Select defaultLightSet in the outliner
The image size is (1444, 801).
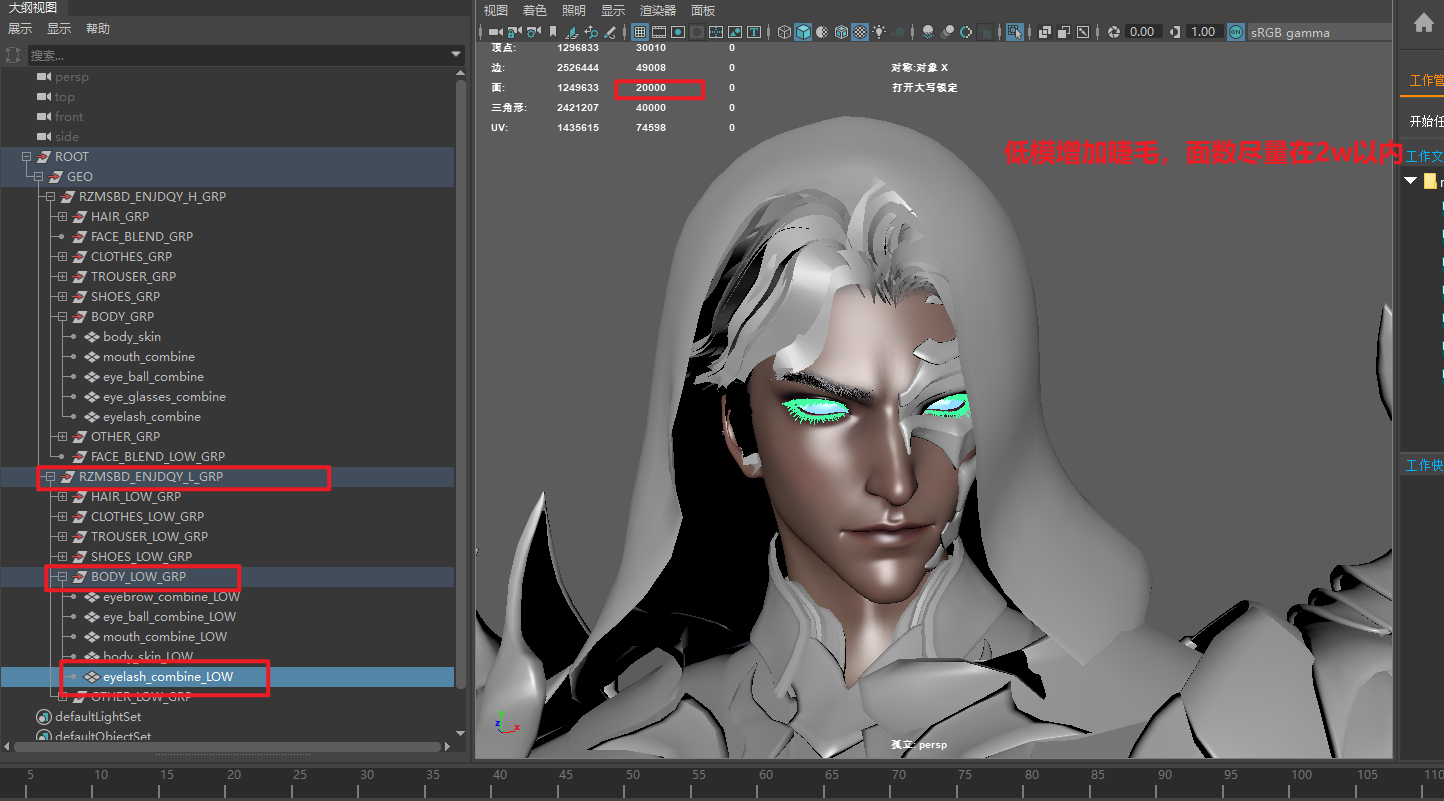pyautogui.click(x=98, y=717)
